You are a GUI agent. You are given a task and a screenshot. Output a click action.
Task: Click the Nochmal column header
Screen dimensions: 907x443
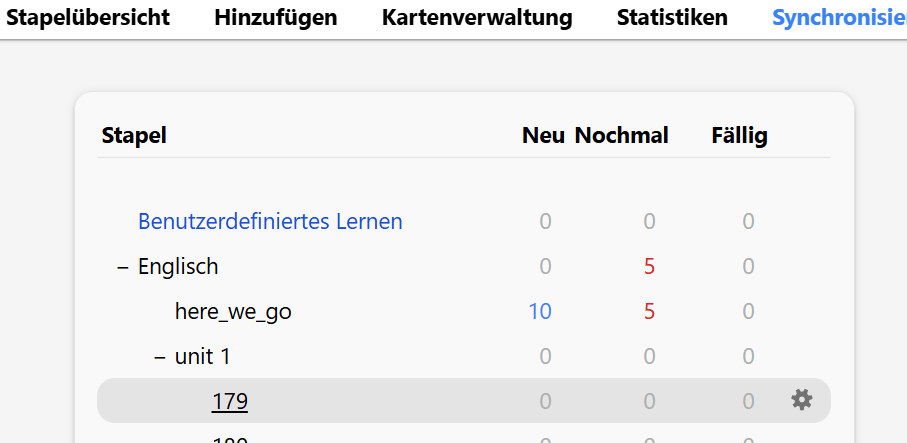pos(622,136)
